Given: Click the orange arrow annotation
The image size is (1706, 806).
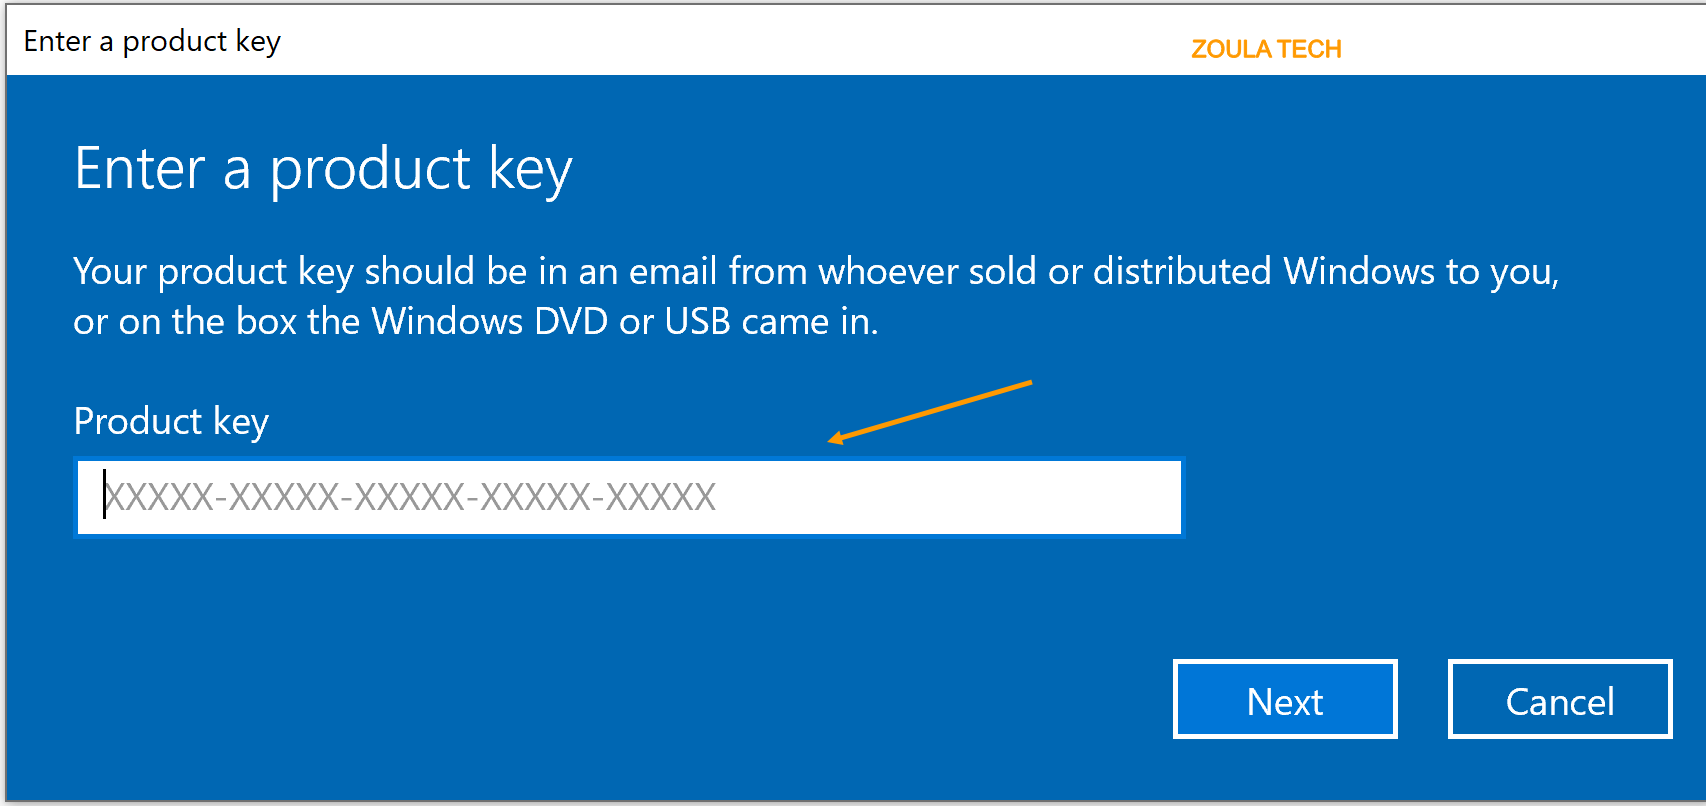Looking at the screenshot, I should (930, 410).
